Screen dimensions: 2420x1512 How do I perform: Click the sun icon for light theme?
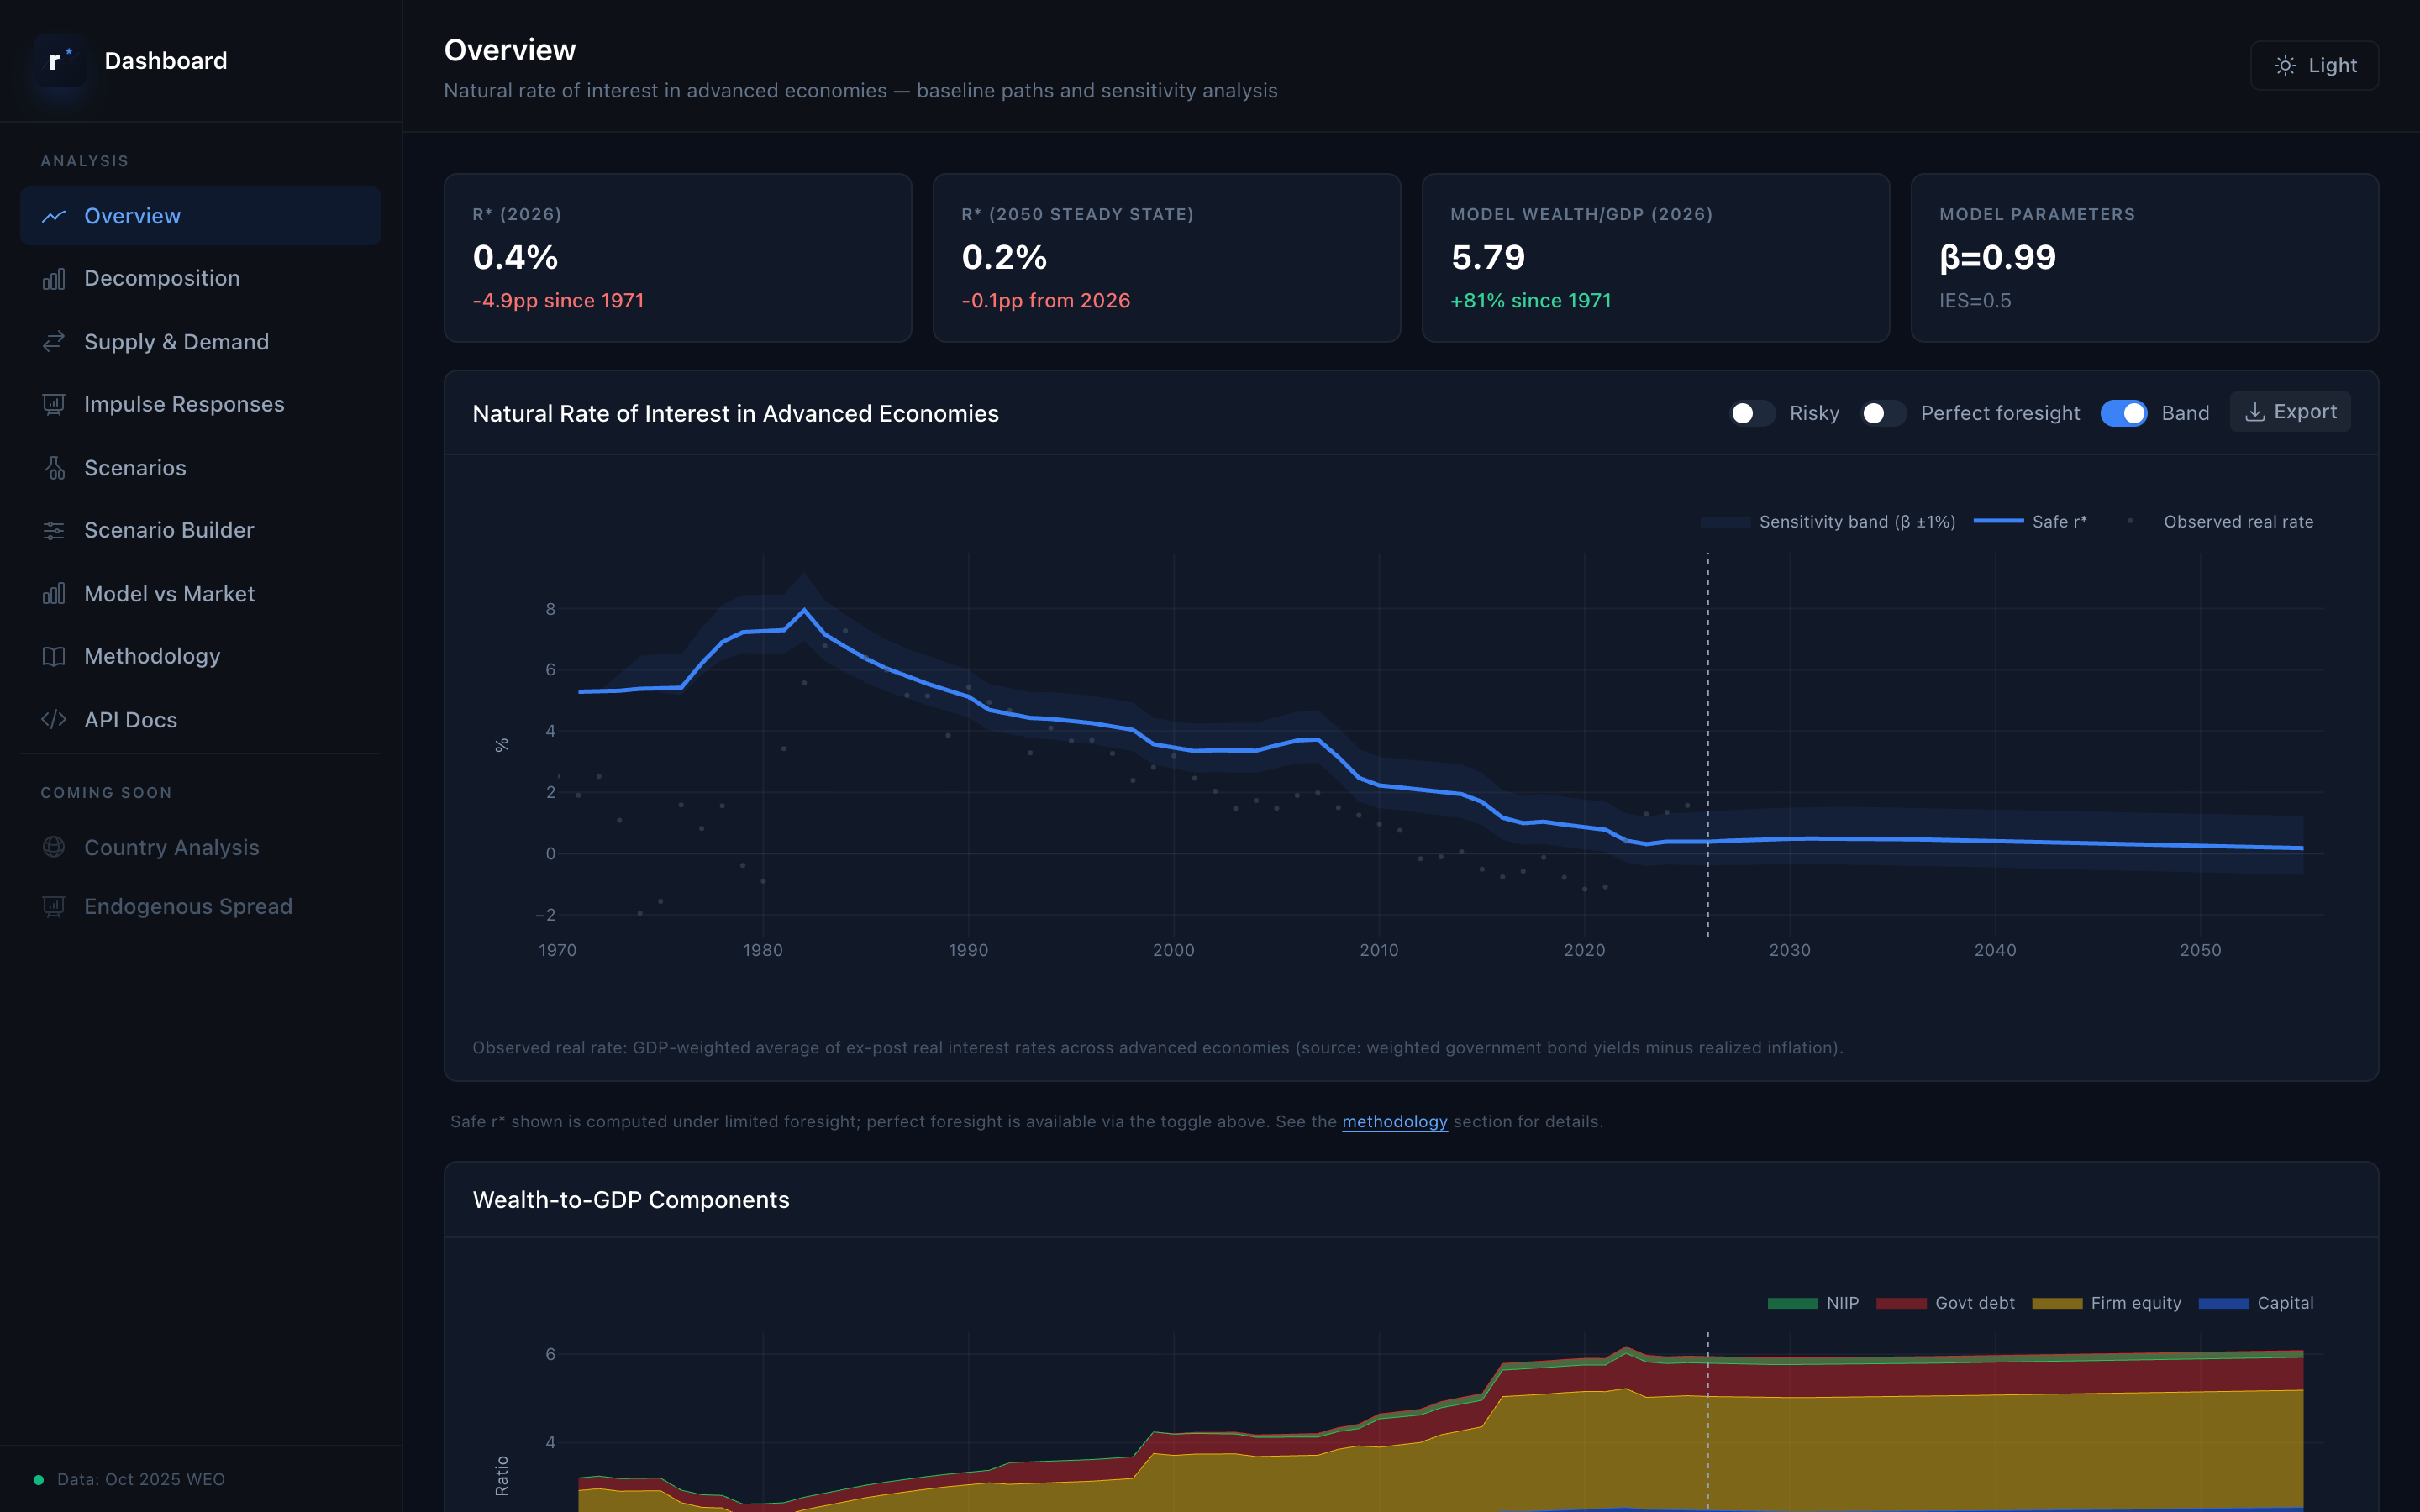tap(2285, 66)
